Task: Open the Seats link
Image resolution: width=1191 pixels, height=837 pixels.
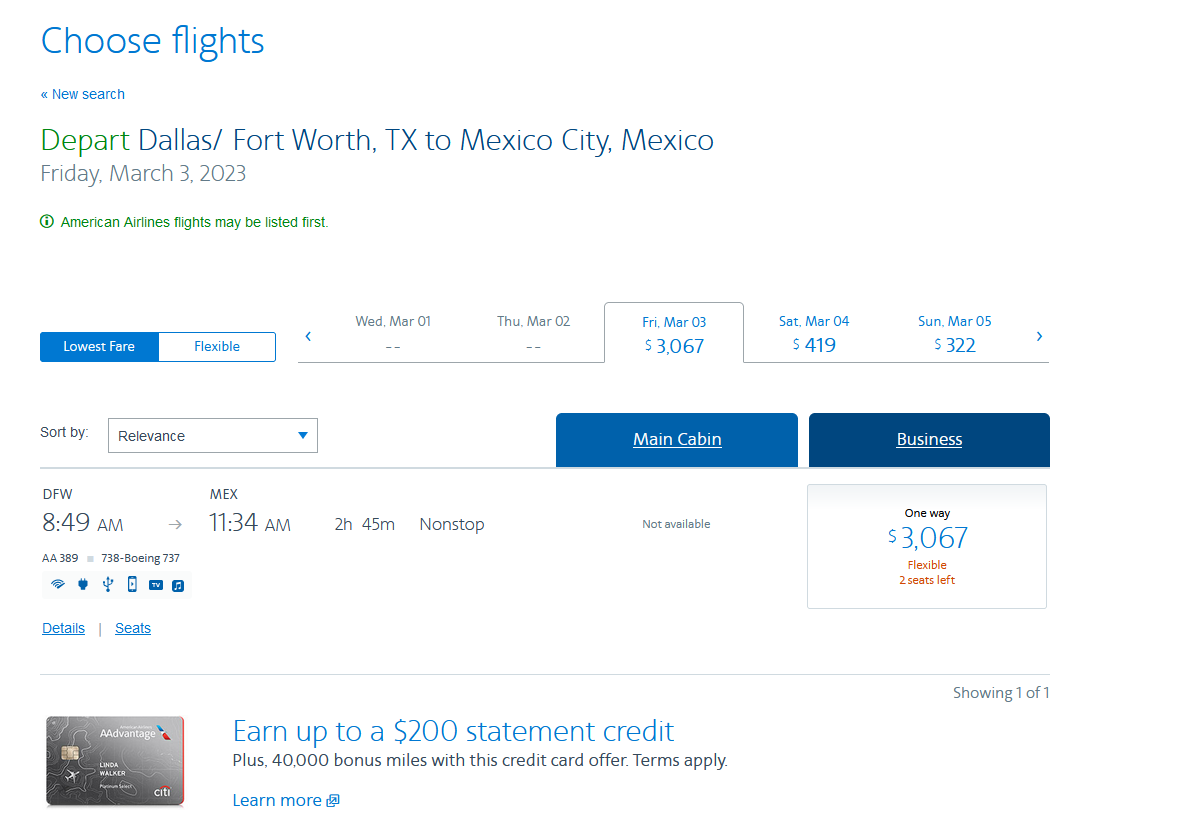Action: (x=133, y=629)
